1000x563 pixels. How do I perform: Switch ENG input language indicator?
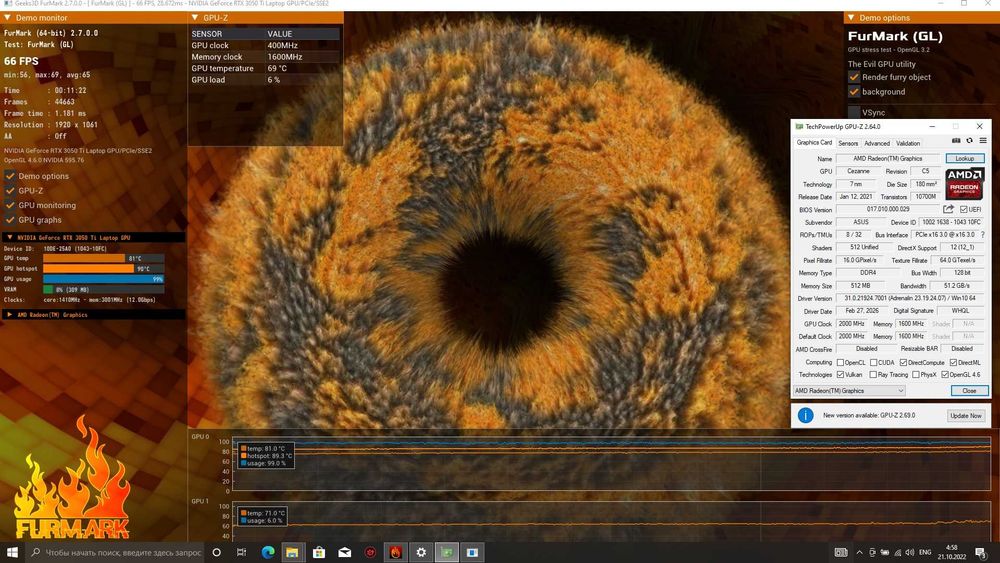click(925, 552)
